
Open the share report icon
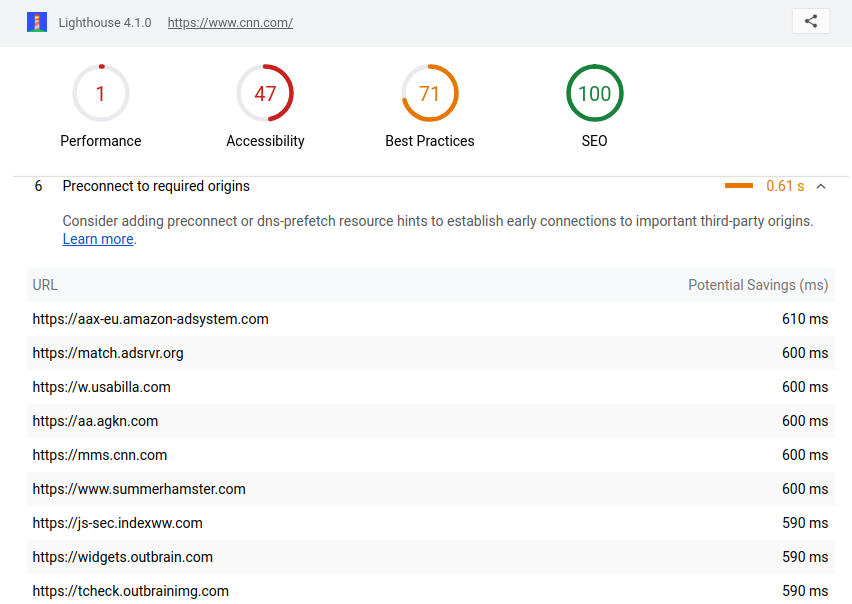click(810, 20)
